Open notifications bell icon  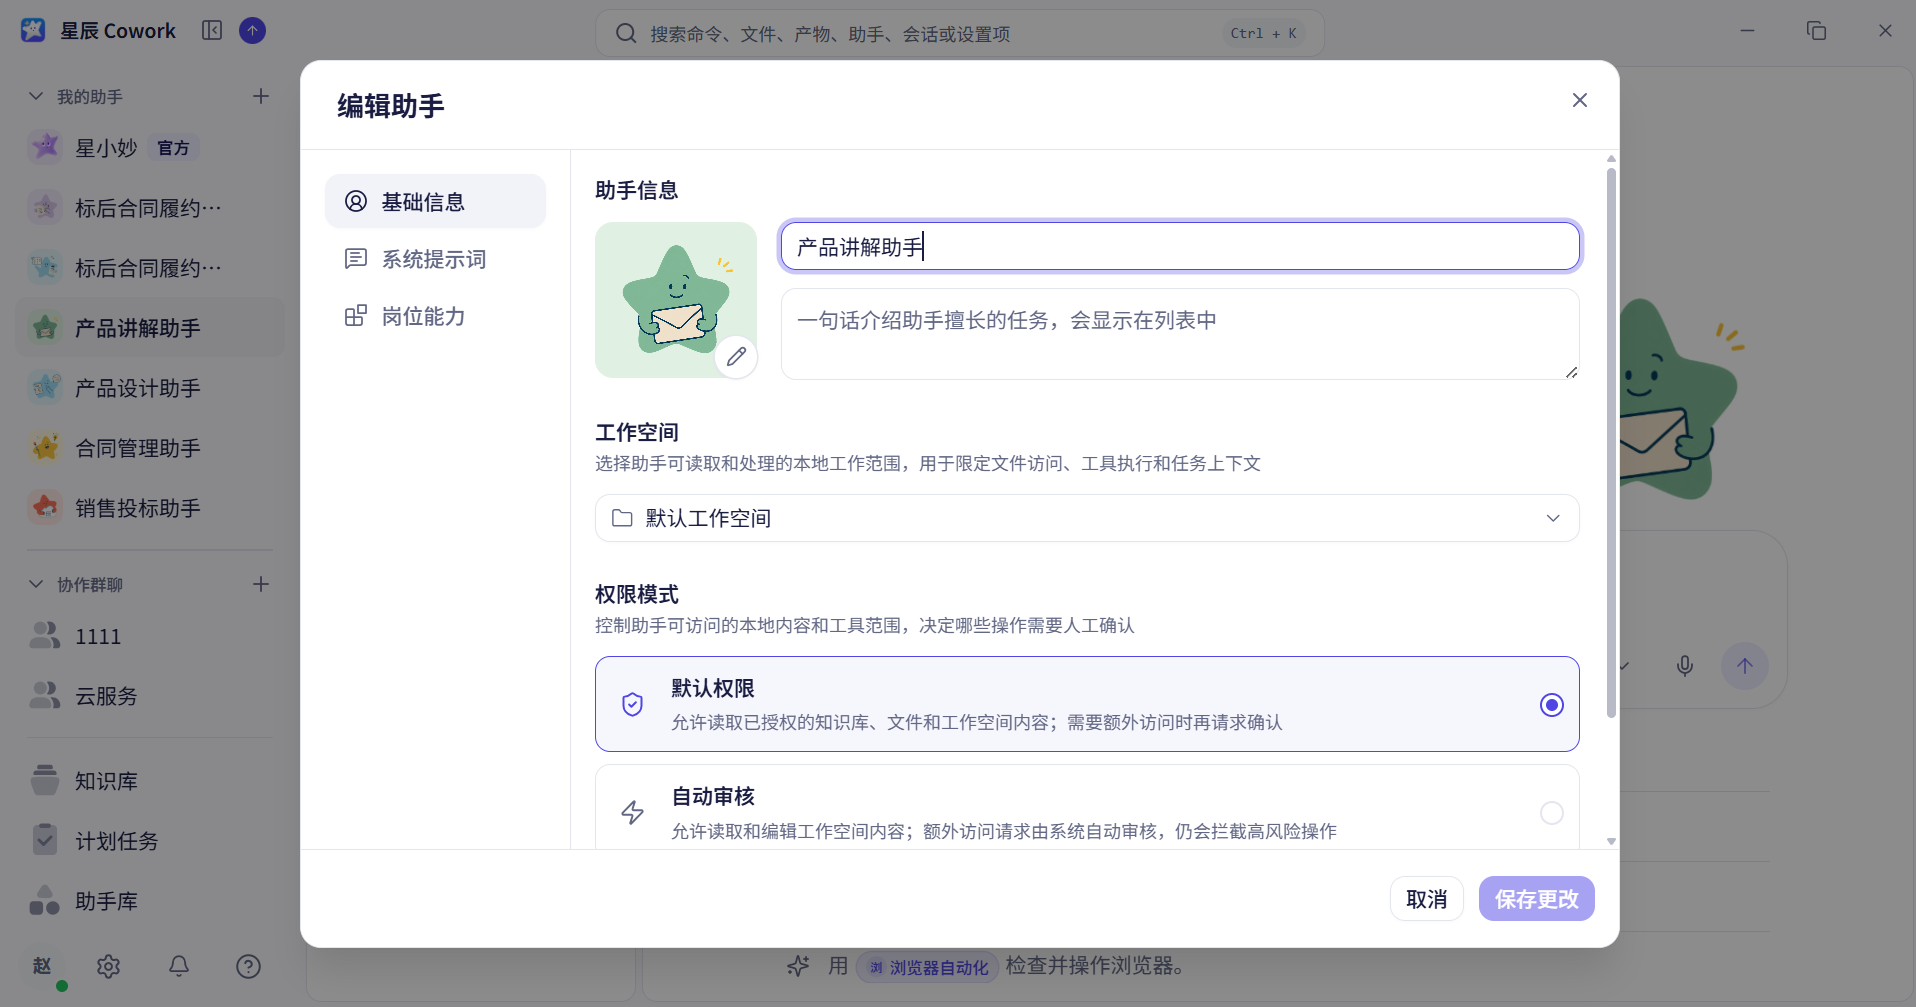pyautogui.click(x=179, y=966)
